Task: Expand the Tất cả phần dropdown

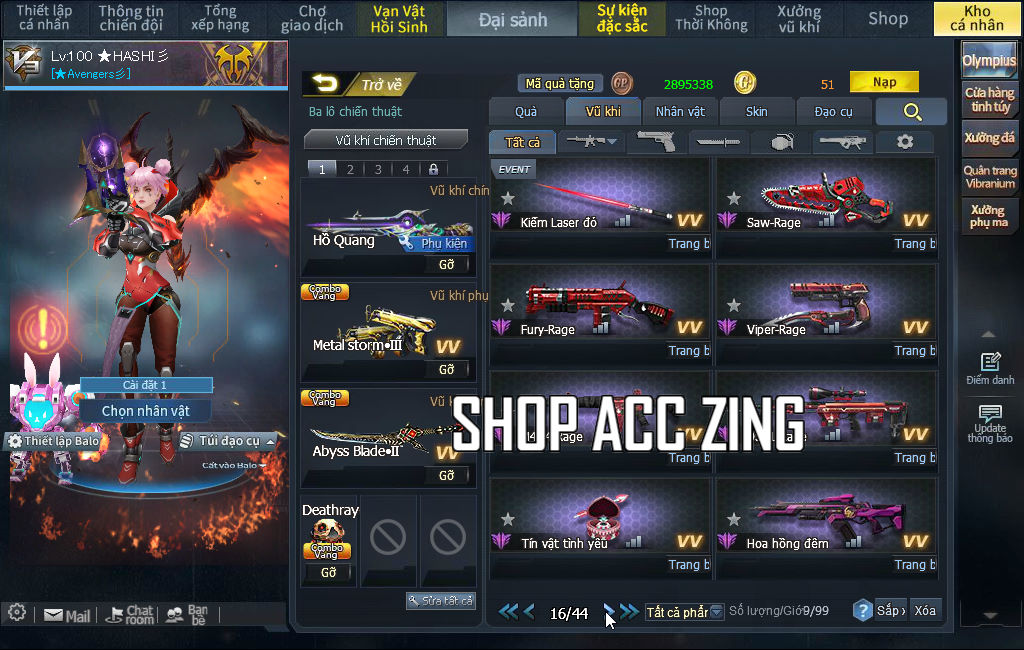Action: (684, 612)
